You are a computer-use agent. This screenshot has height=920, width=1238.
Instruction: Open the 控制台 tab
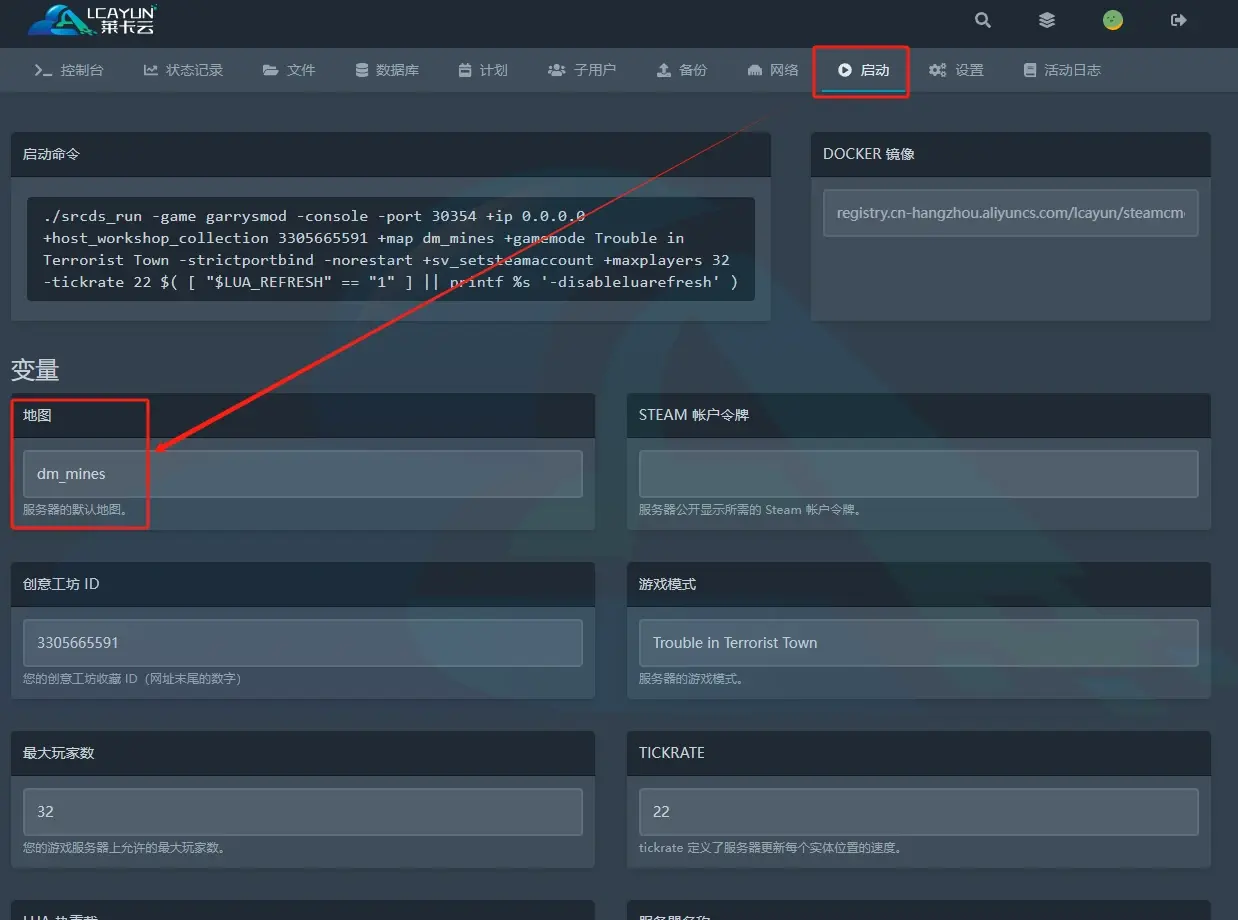[x=69, y=70]
